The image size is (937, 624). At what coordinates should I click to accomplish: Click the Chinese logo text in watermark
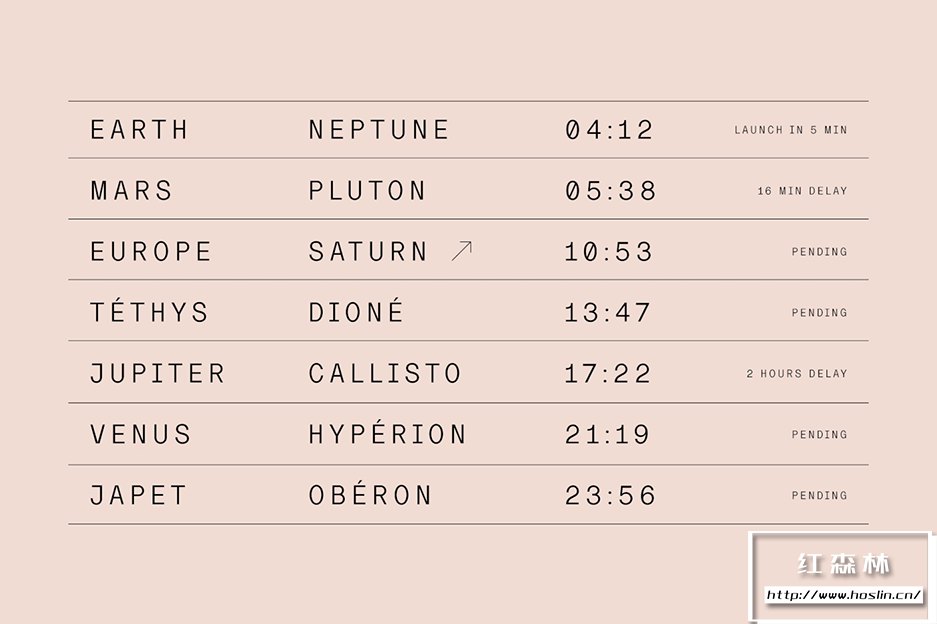(843, 565)
